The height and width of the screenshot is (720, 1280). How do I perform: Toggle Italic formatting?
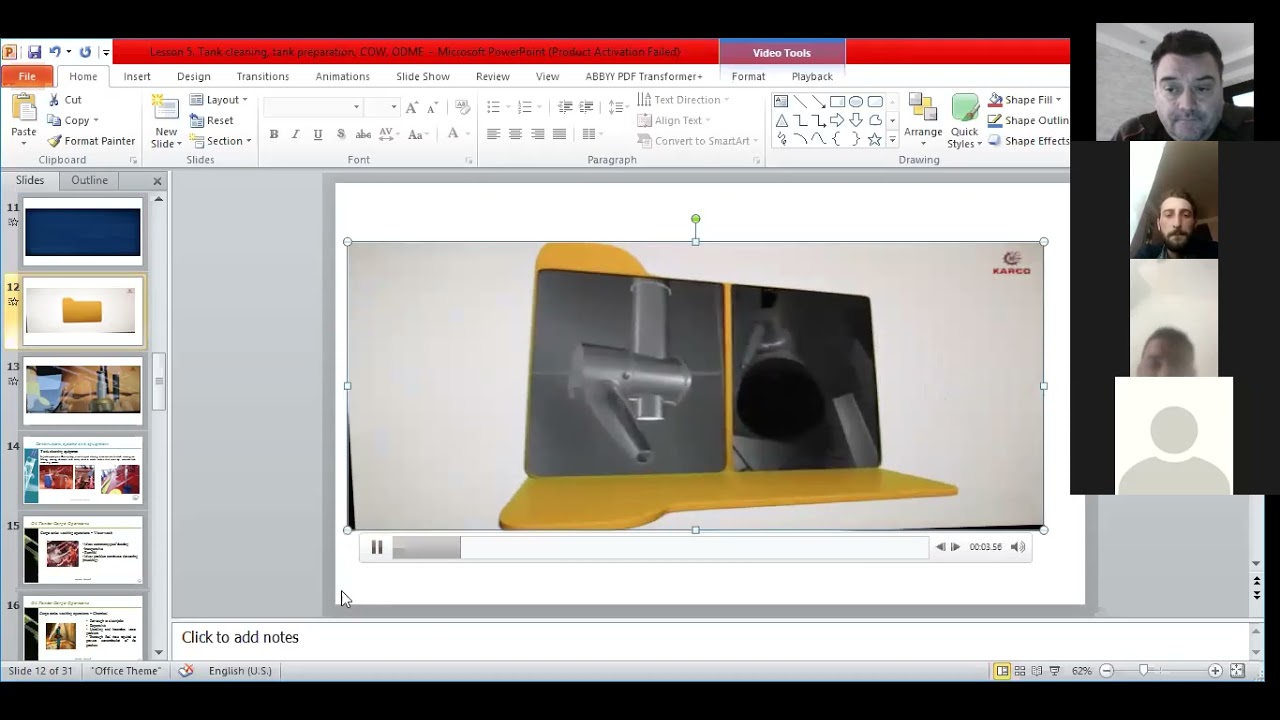(x=295, y=134)
